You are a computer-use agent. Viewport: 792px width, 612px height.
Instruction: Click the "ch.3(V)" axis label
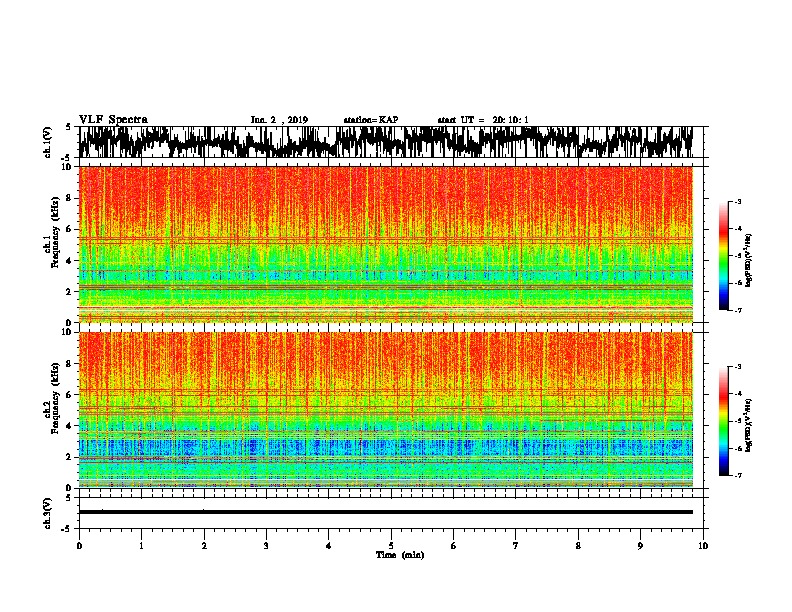(47, 513)
